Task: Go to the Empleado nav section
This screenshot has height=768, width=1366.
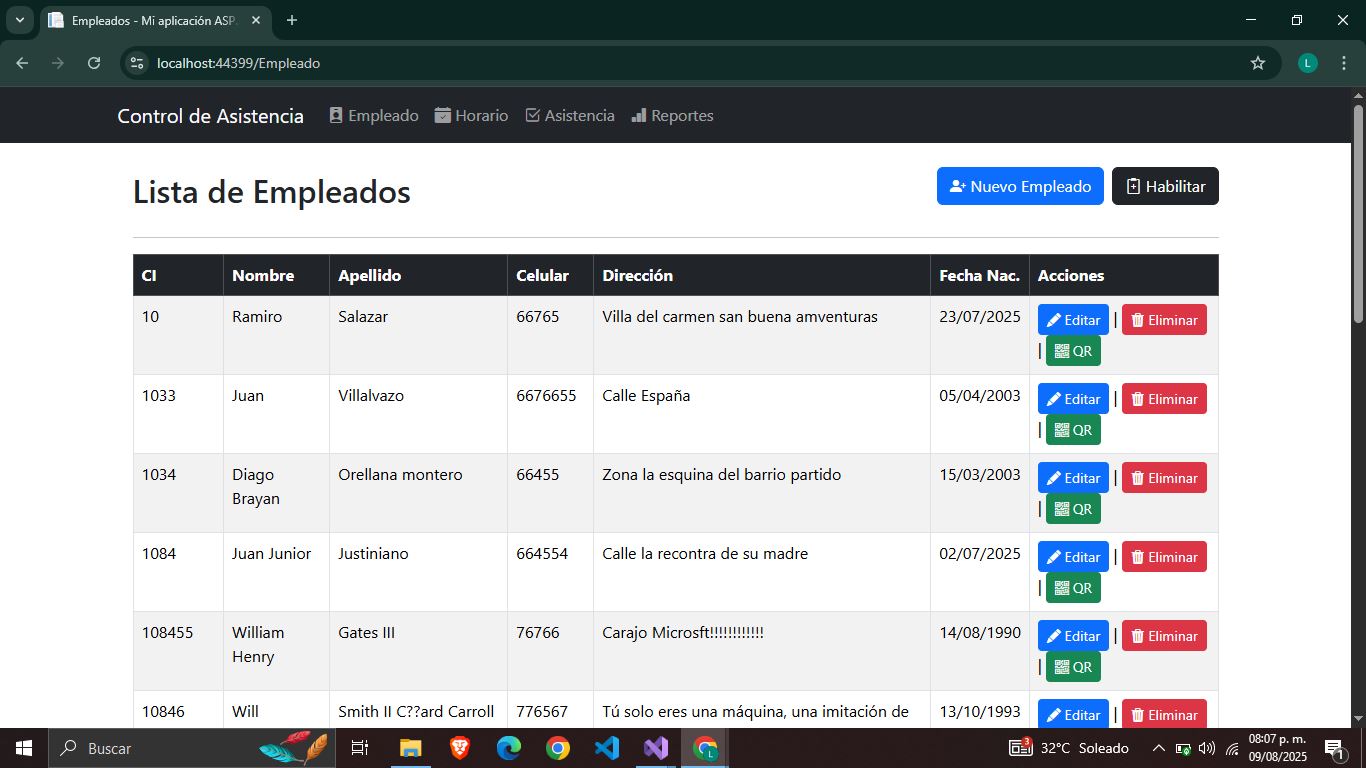Action: [374, 116]
